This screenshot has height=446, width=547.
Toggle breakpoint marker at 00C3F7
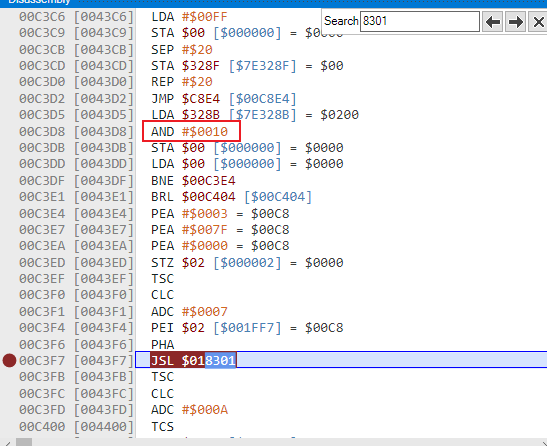coord(9,360)
